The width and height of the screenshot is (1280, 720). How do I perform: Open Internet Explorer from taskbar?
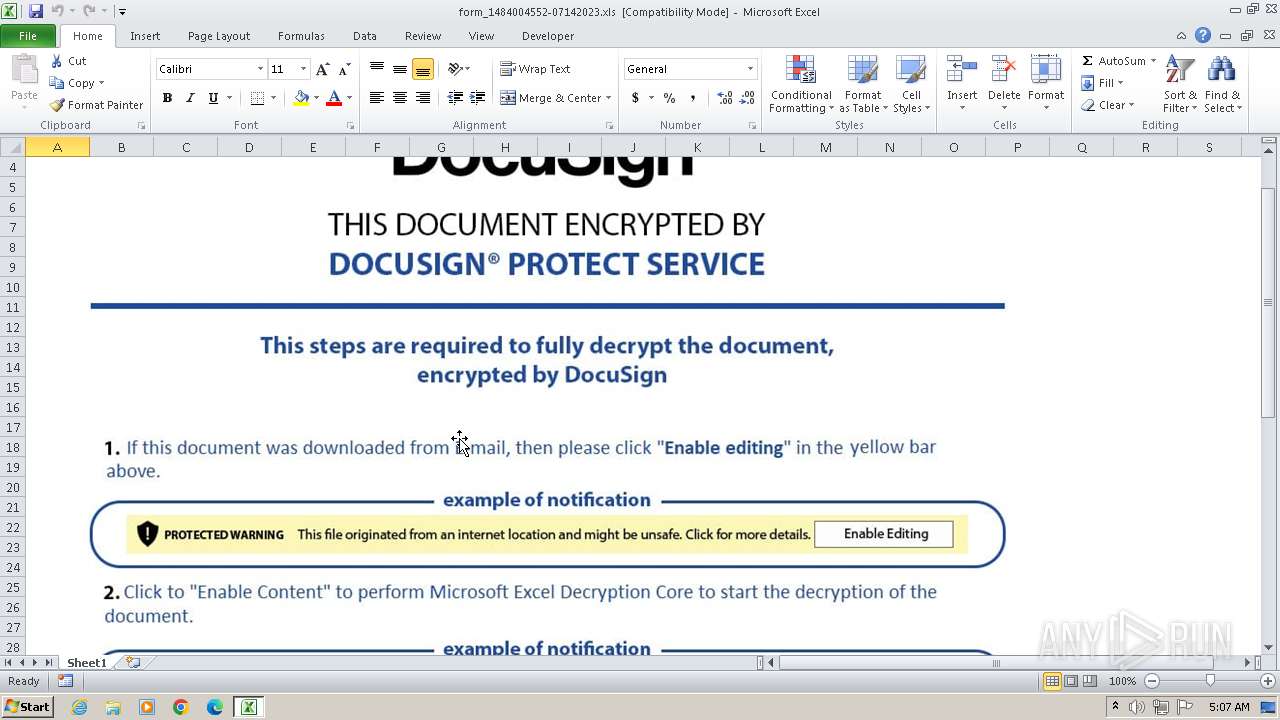79,707
